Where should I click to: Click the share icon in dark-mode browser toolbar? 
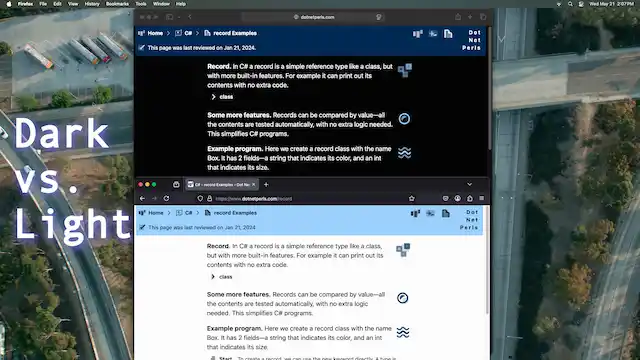click(x=458, y=17)
